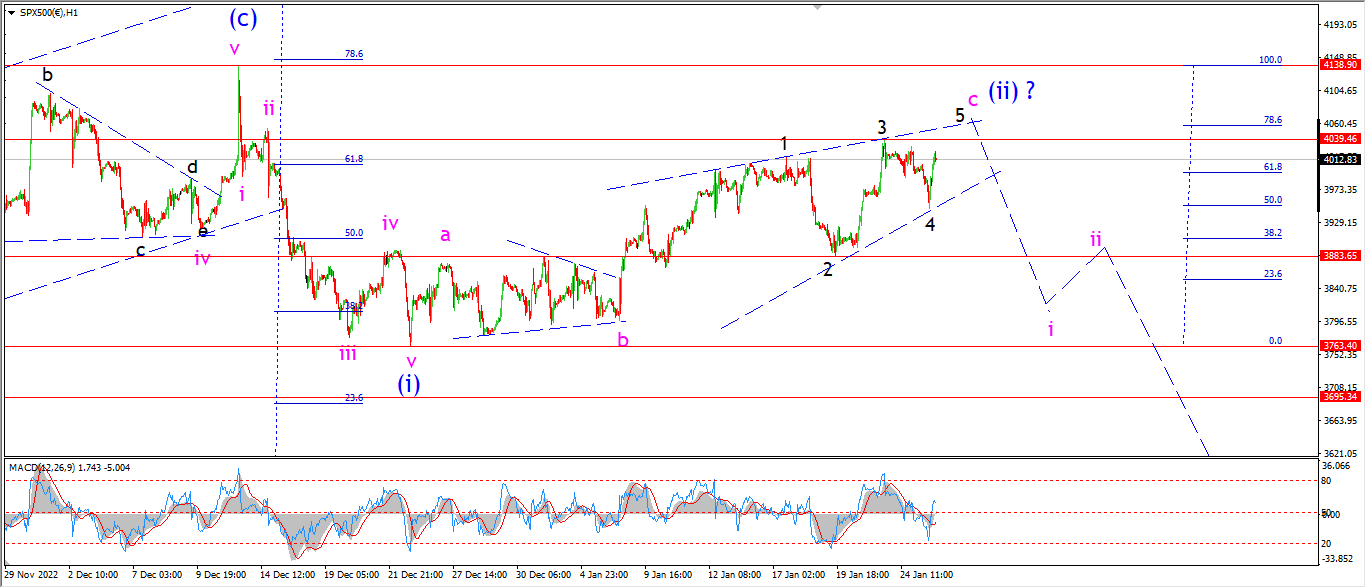The height and width of the screenshot is (588, 1366).
Task: Click the projected pink 'ii' label
Action: tap(1096, 239)
